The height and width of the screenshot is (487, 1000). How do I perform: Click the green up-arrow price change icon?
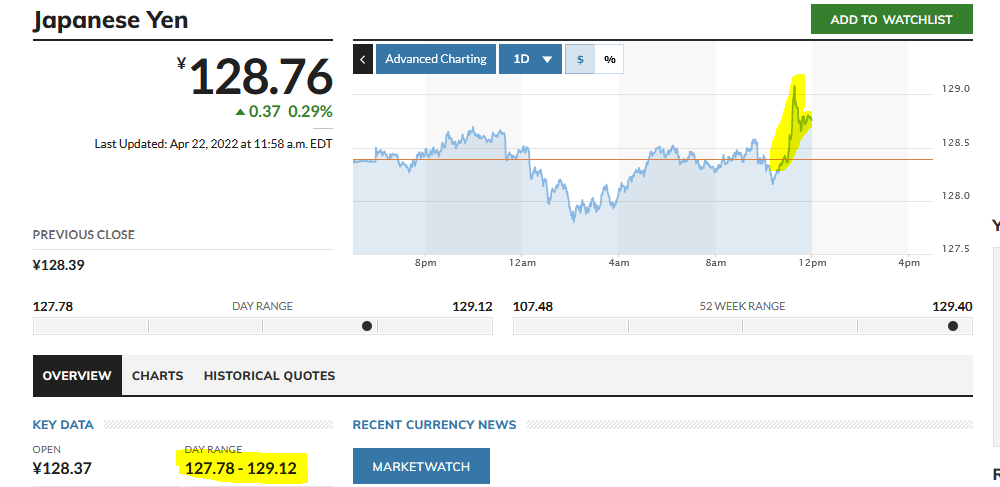click(x=240, y=112)
